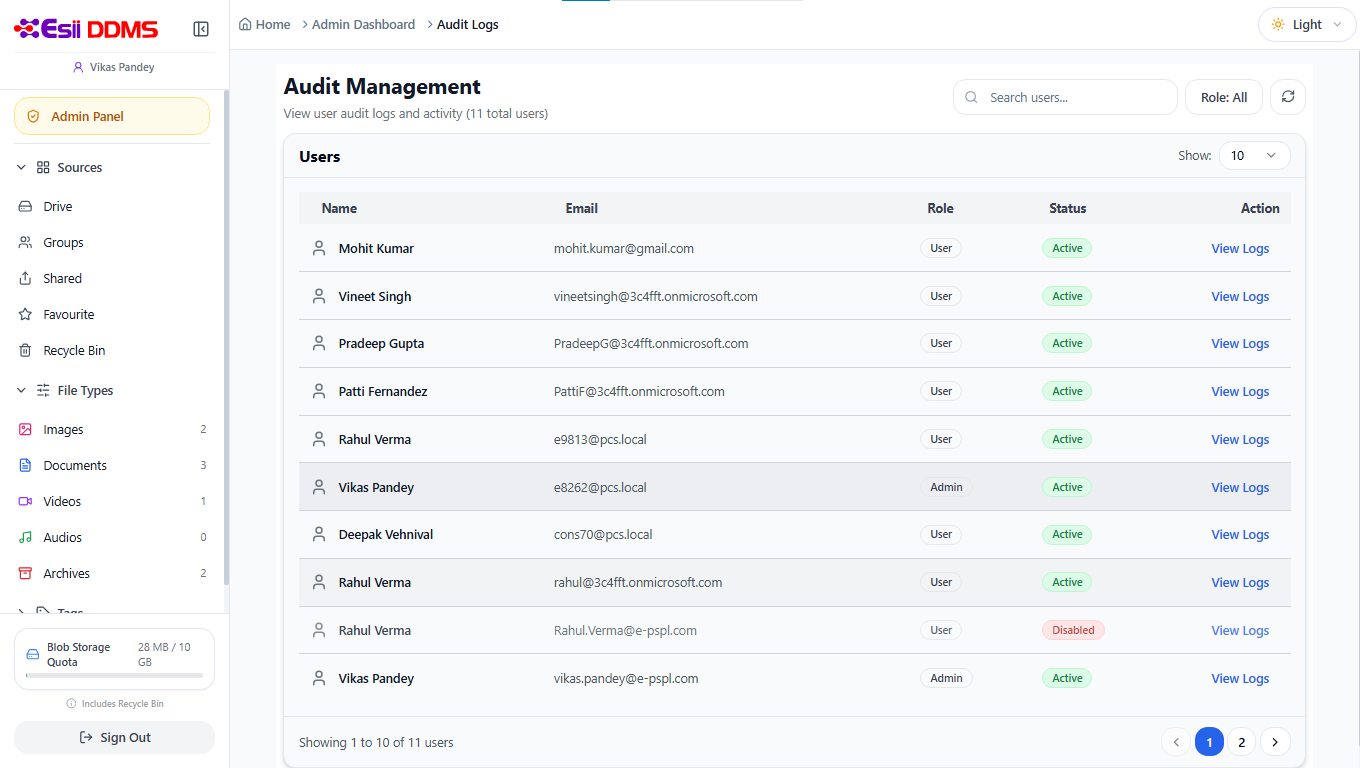Click the Shared icon in sidebar
Viewport: 1360px width, 768px height.
(x=26, y=279)
